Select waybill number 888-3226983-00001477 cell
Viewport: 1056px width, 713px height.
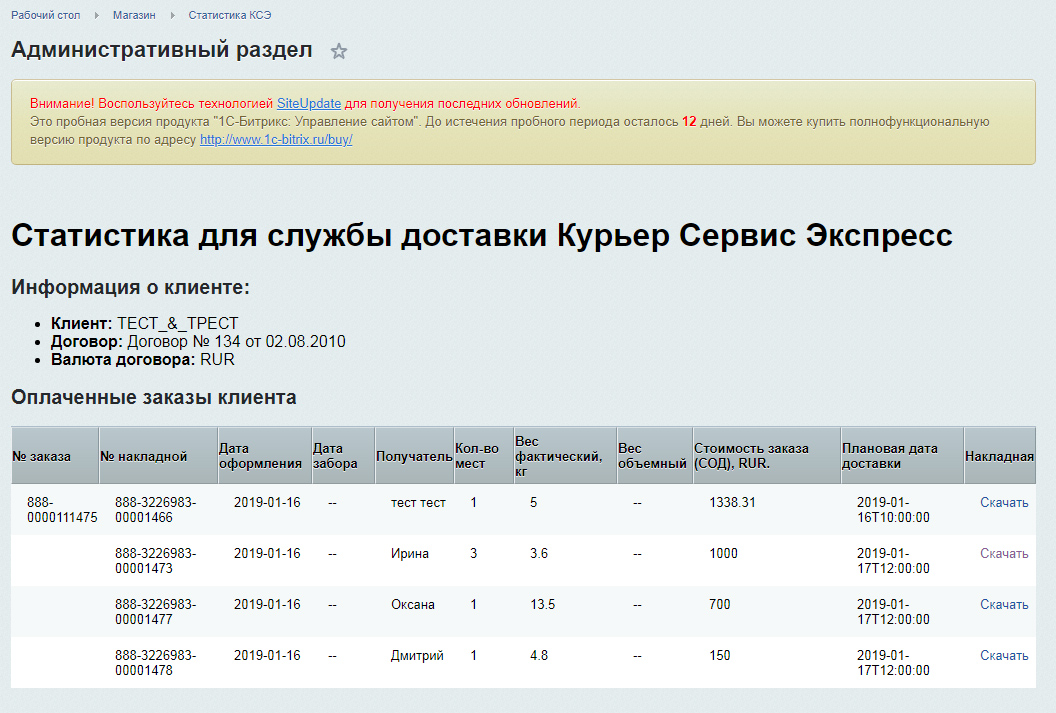(x=156, y=612)
